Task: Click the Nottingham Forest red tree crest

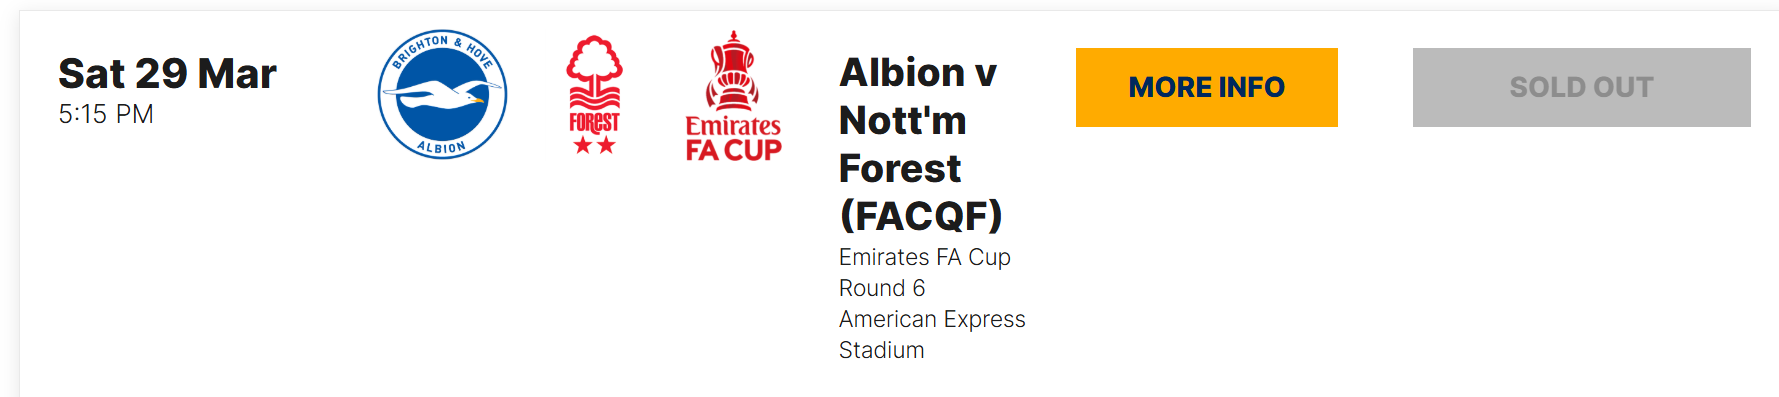Action: (x=594, y=94)
